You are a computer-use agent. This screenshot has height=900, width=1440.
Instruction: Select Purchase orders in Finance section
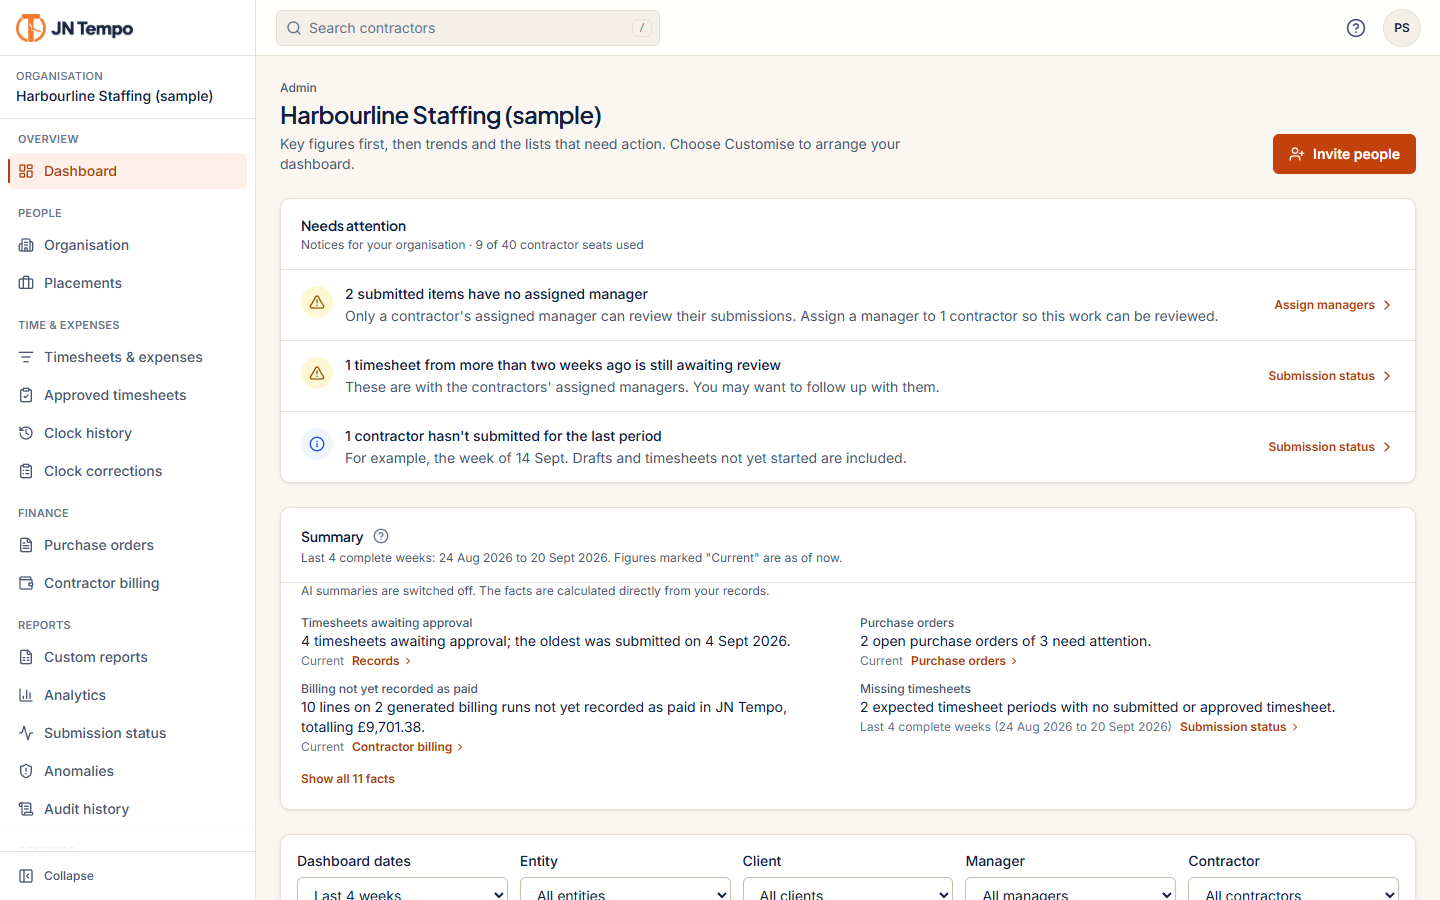coord(127,545)
